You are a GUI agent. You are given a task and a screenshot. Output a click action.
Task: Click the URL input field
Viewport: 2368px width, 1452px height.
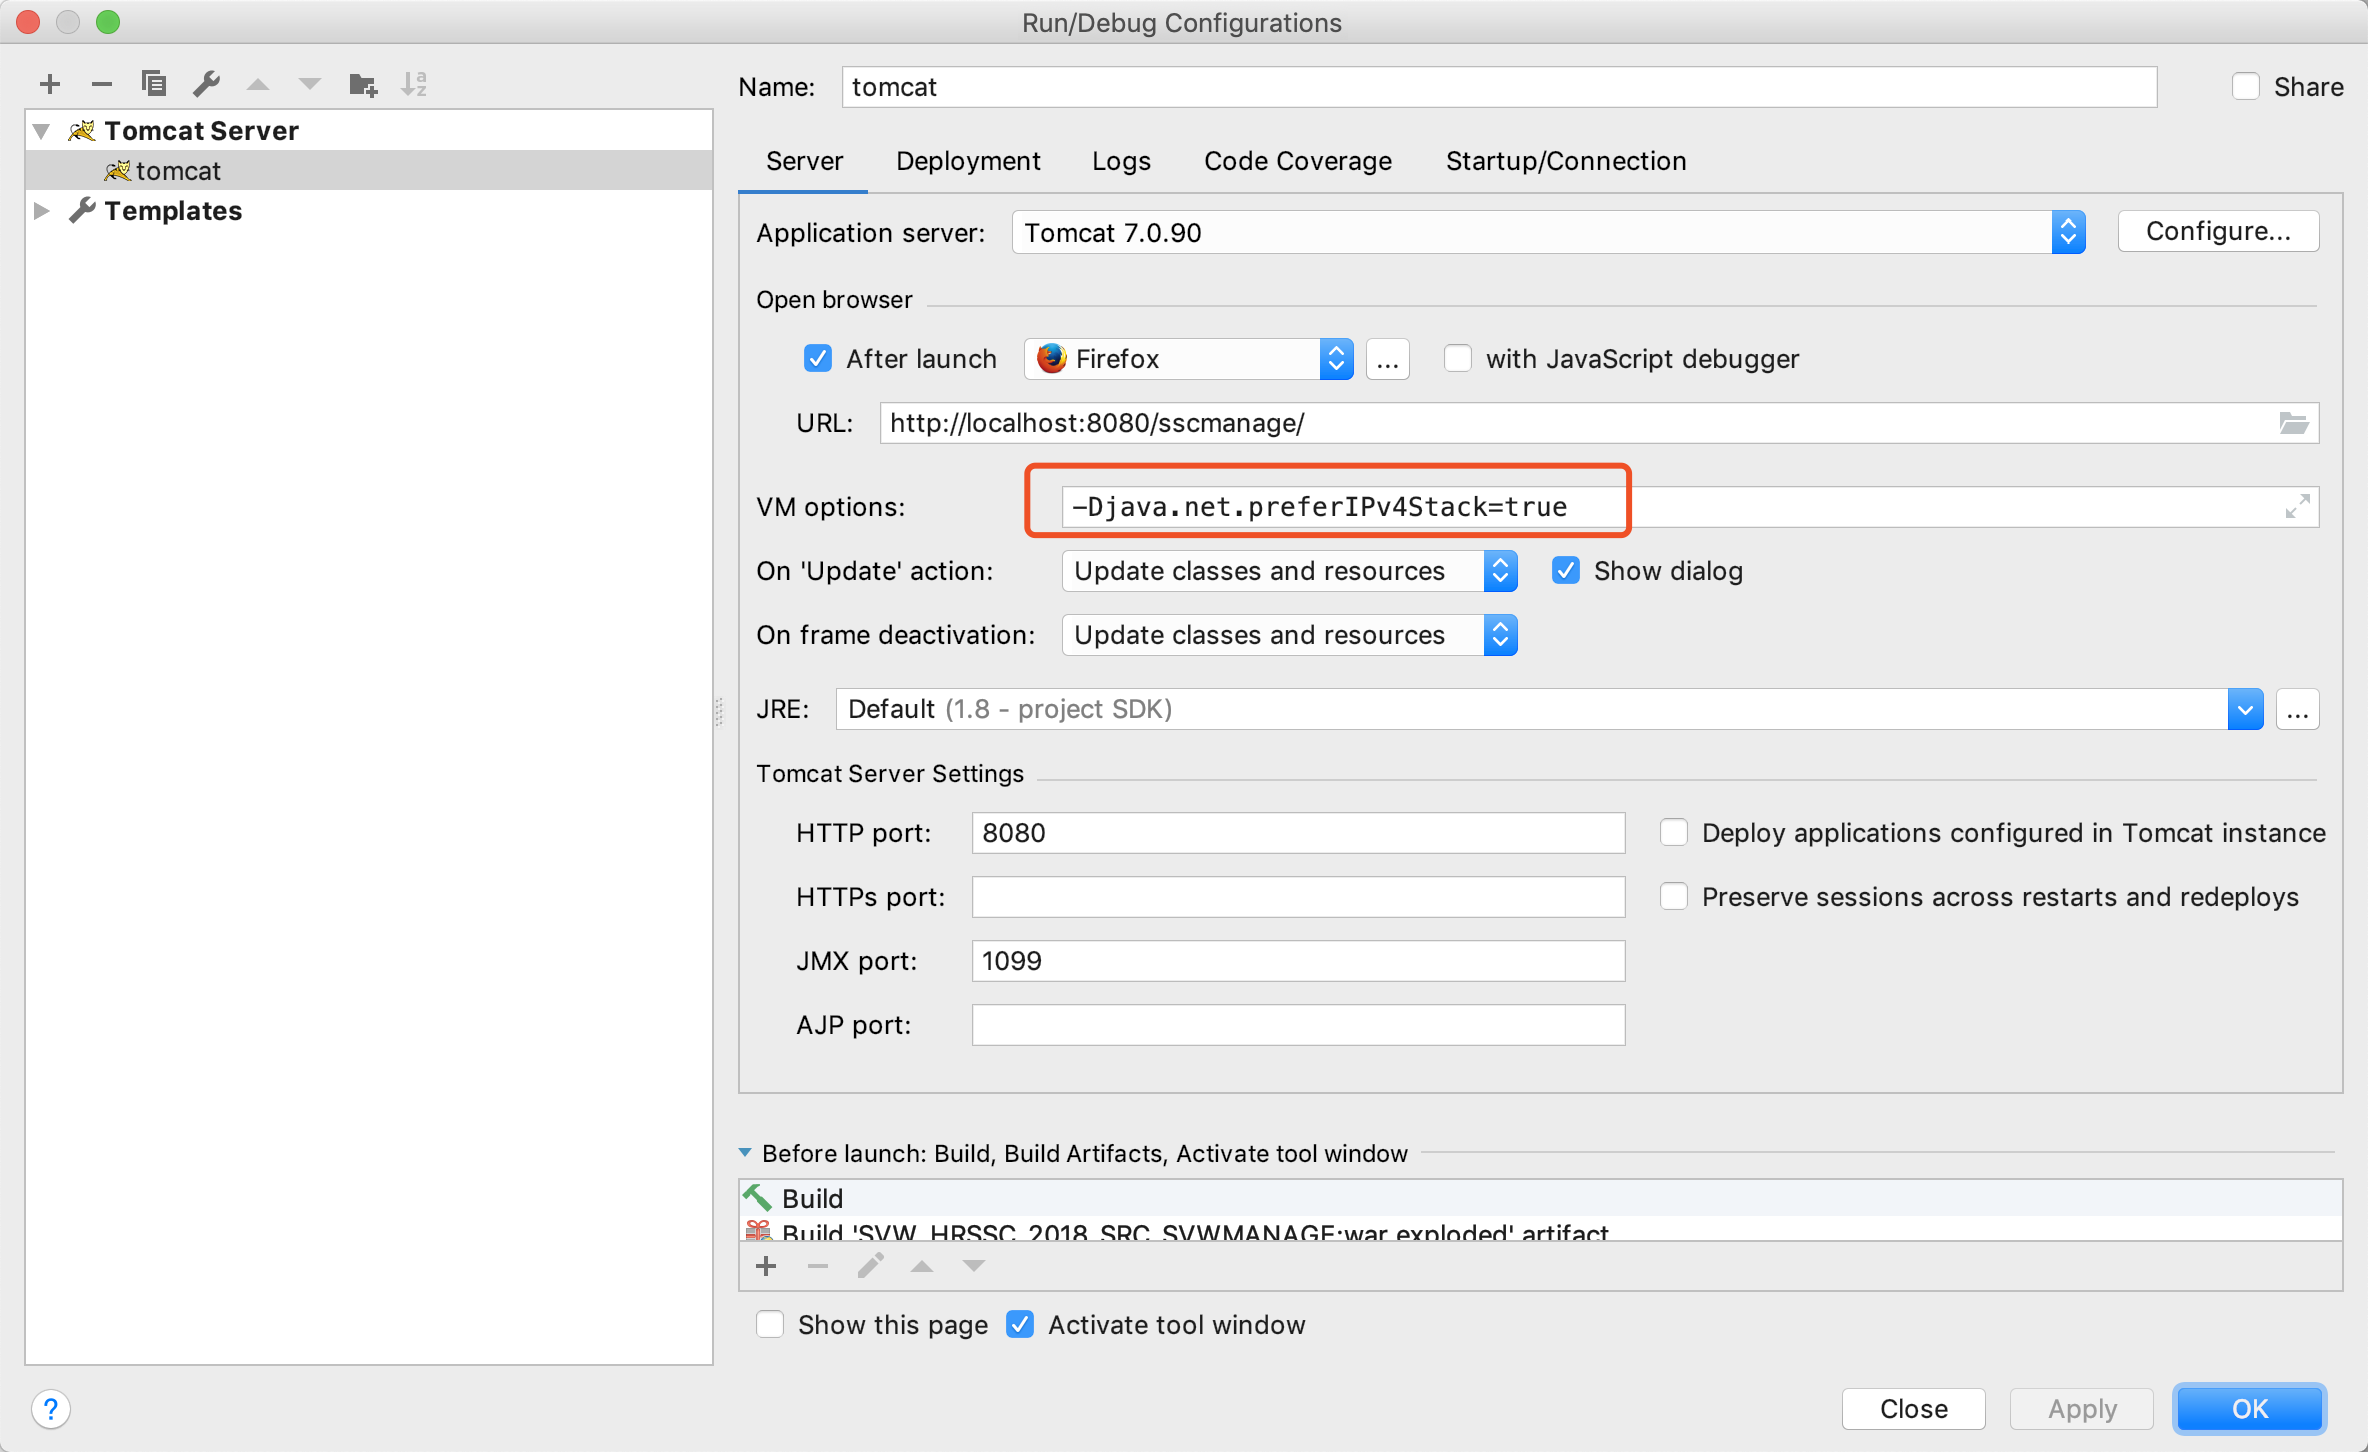[1599, 423]
